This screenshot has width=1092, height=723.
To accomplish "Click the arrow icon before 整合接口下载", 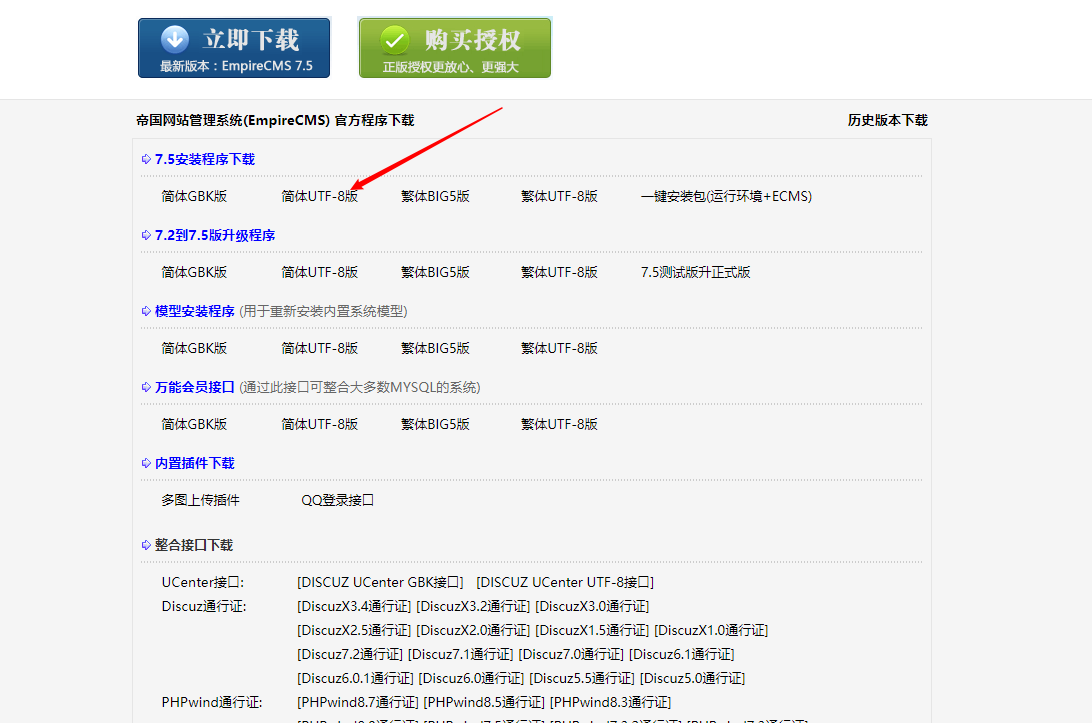I will point(147,543).
